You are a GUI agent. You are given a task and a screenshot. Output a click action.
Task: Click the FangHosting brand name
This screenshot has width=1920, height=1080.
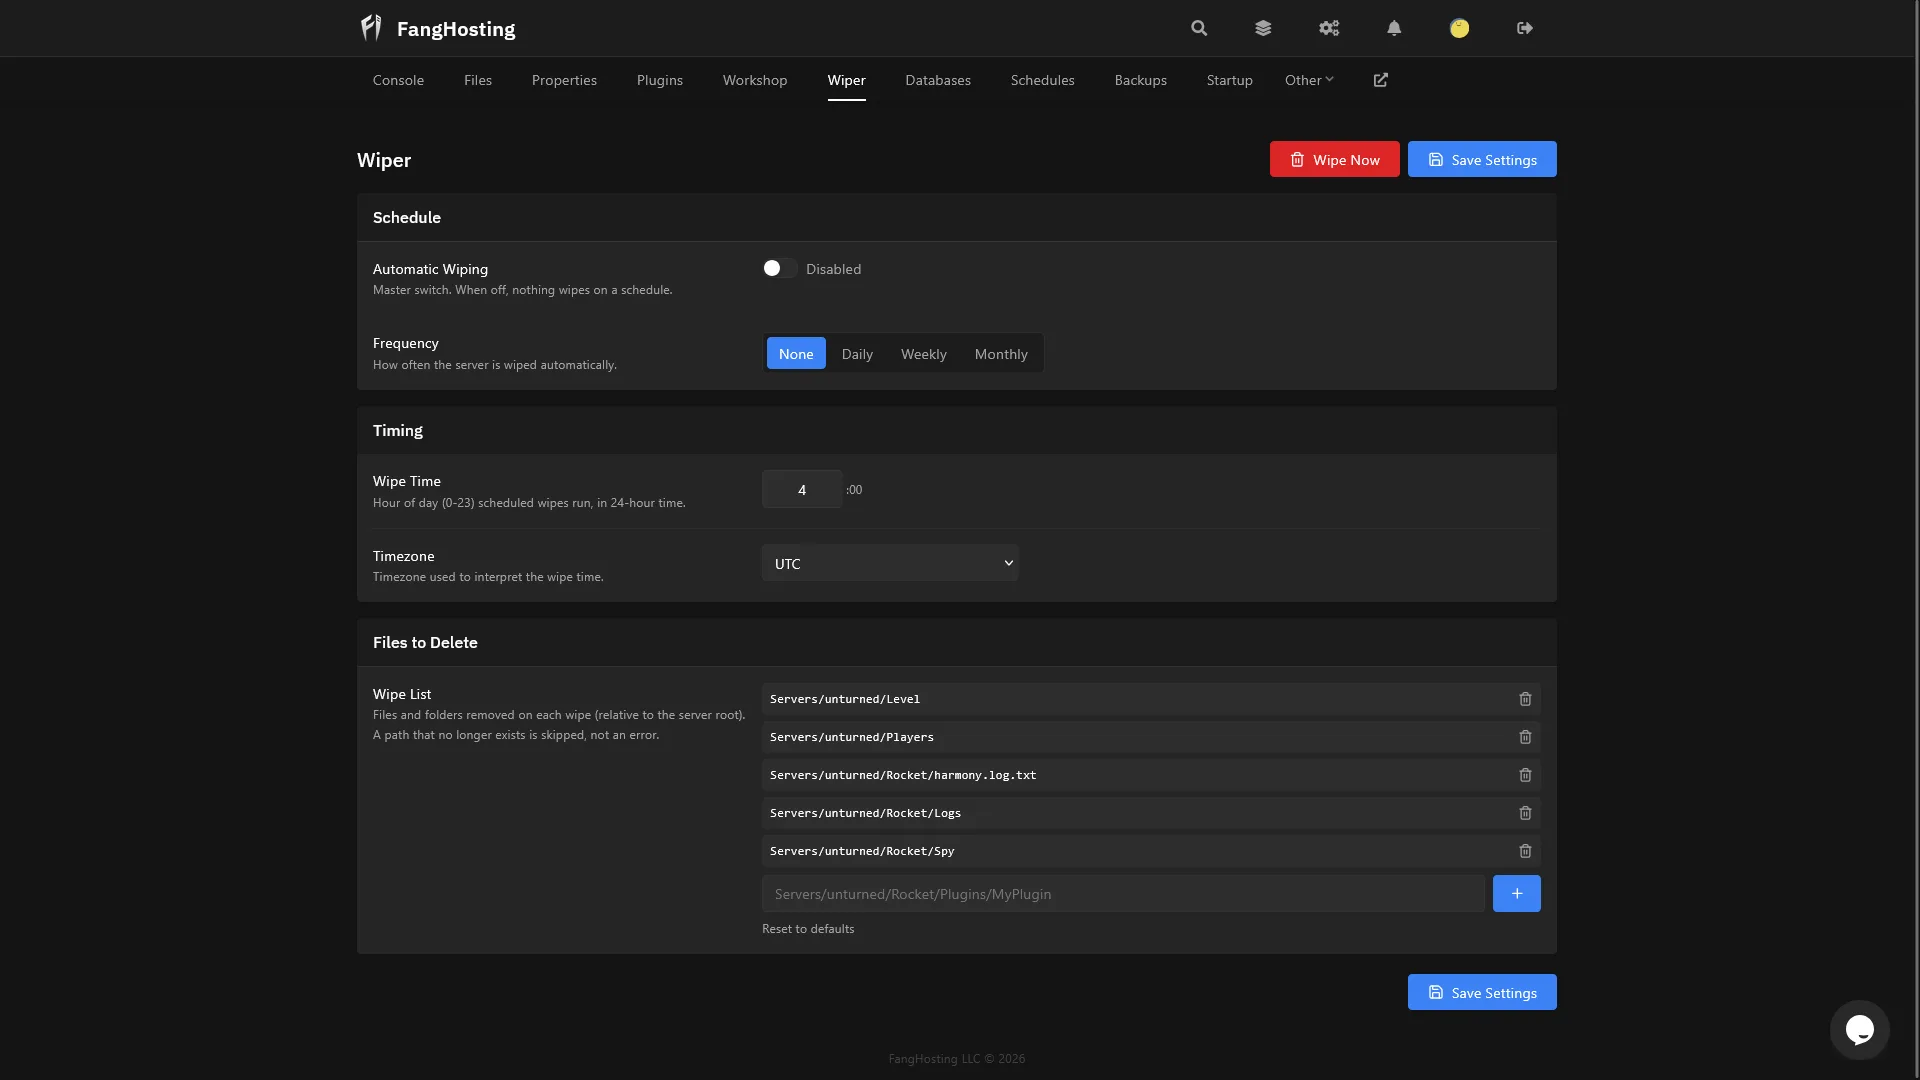point(456,29)
